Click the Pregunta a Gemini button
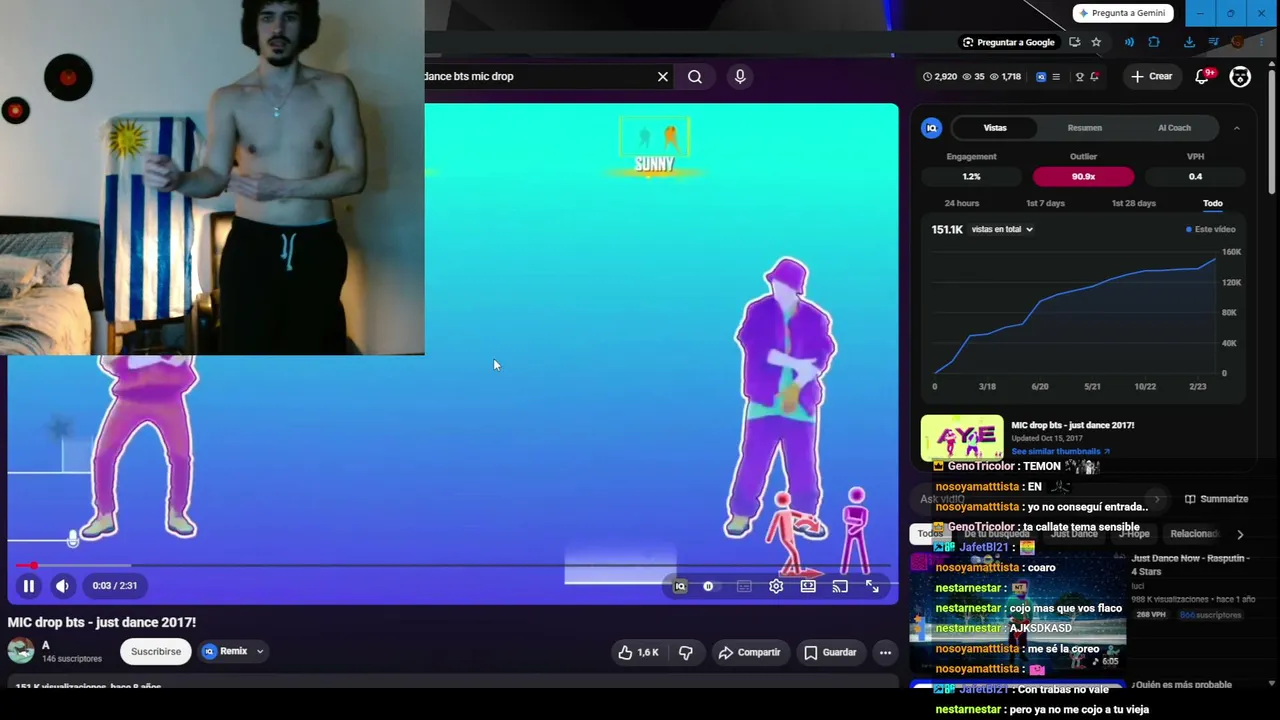1280x720 pixels. (1121, 13)
